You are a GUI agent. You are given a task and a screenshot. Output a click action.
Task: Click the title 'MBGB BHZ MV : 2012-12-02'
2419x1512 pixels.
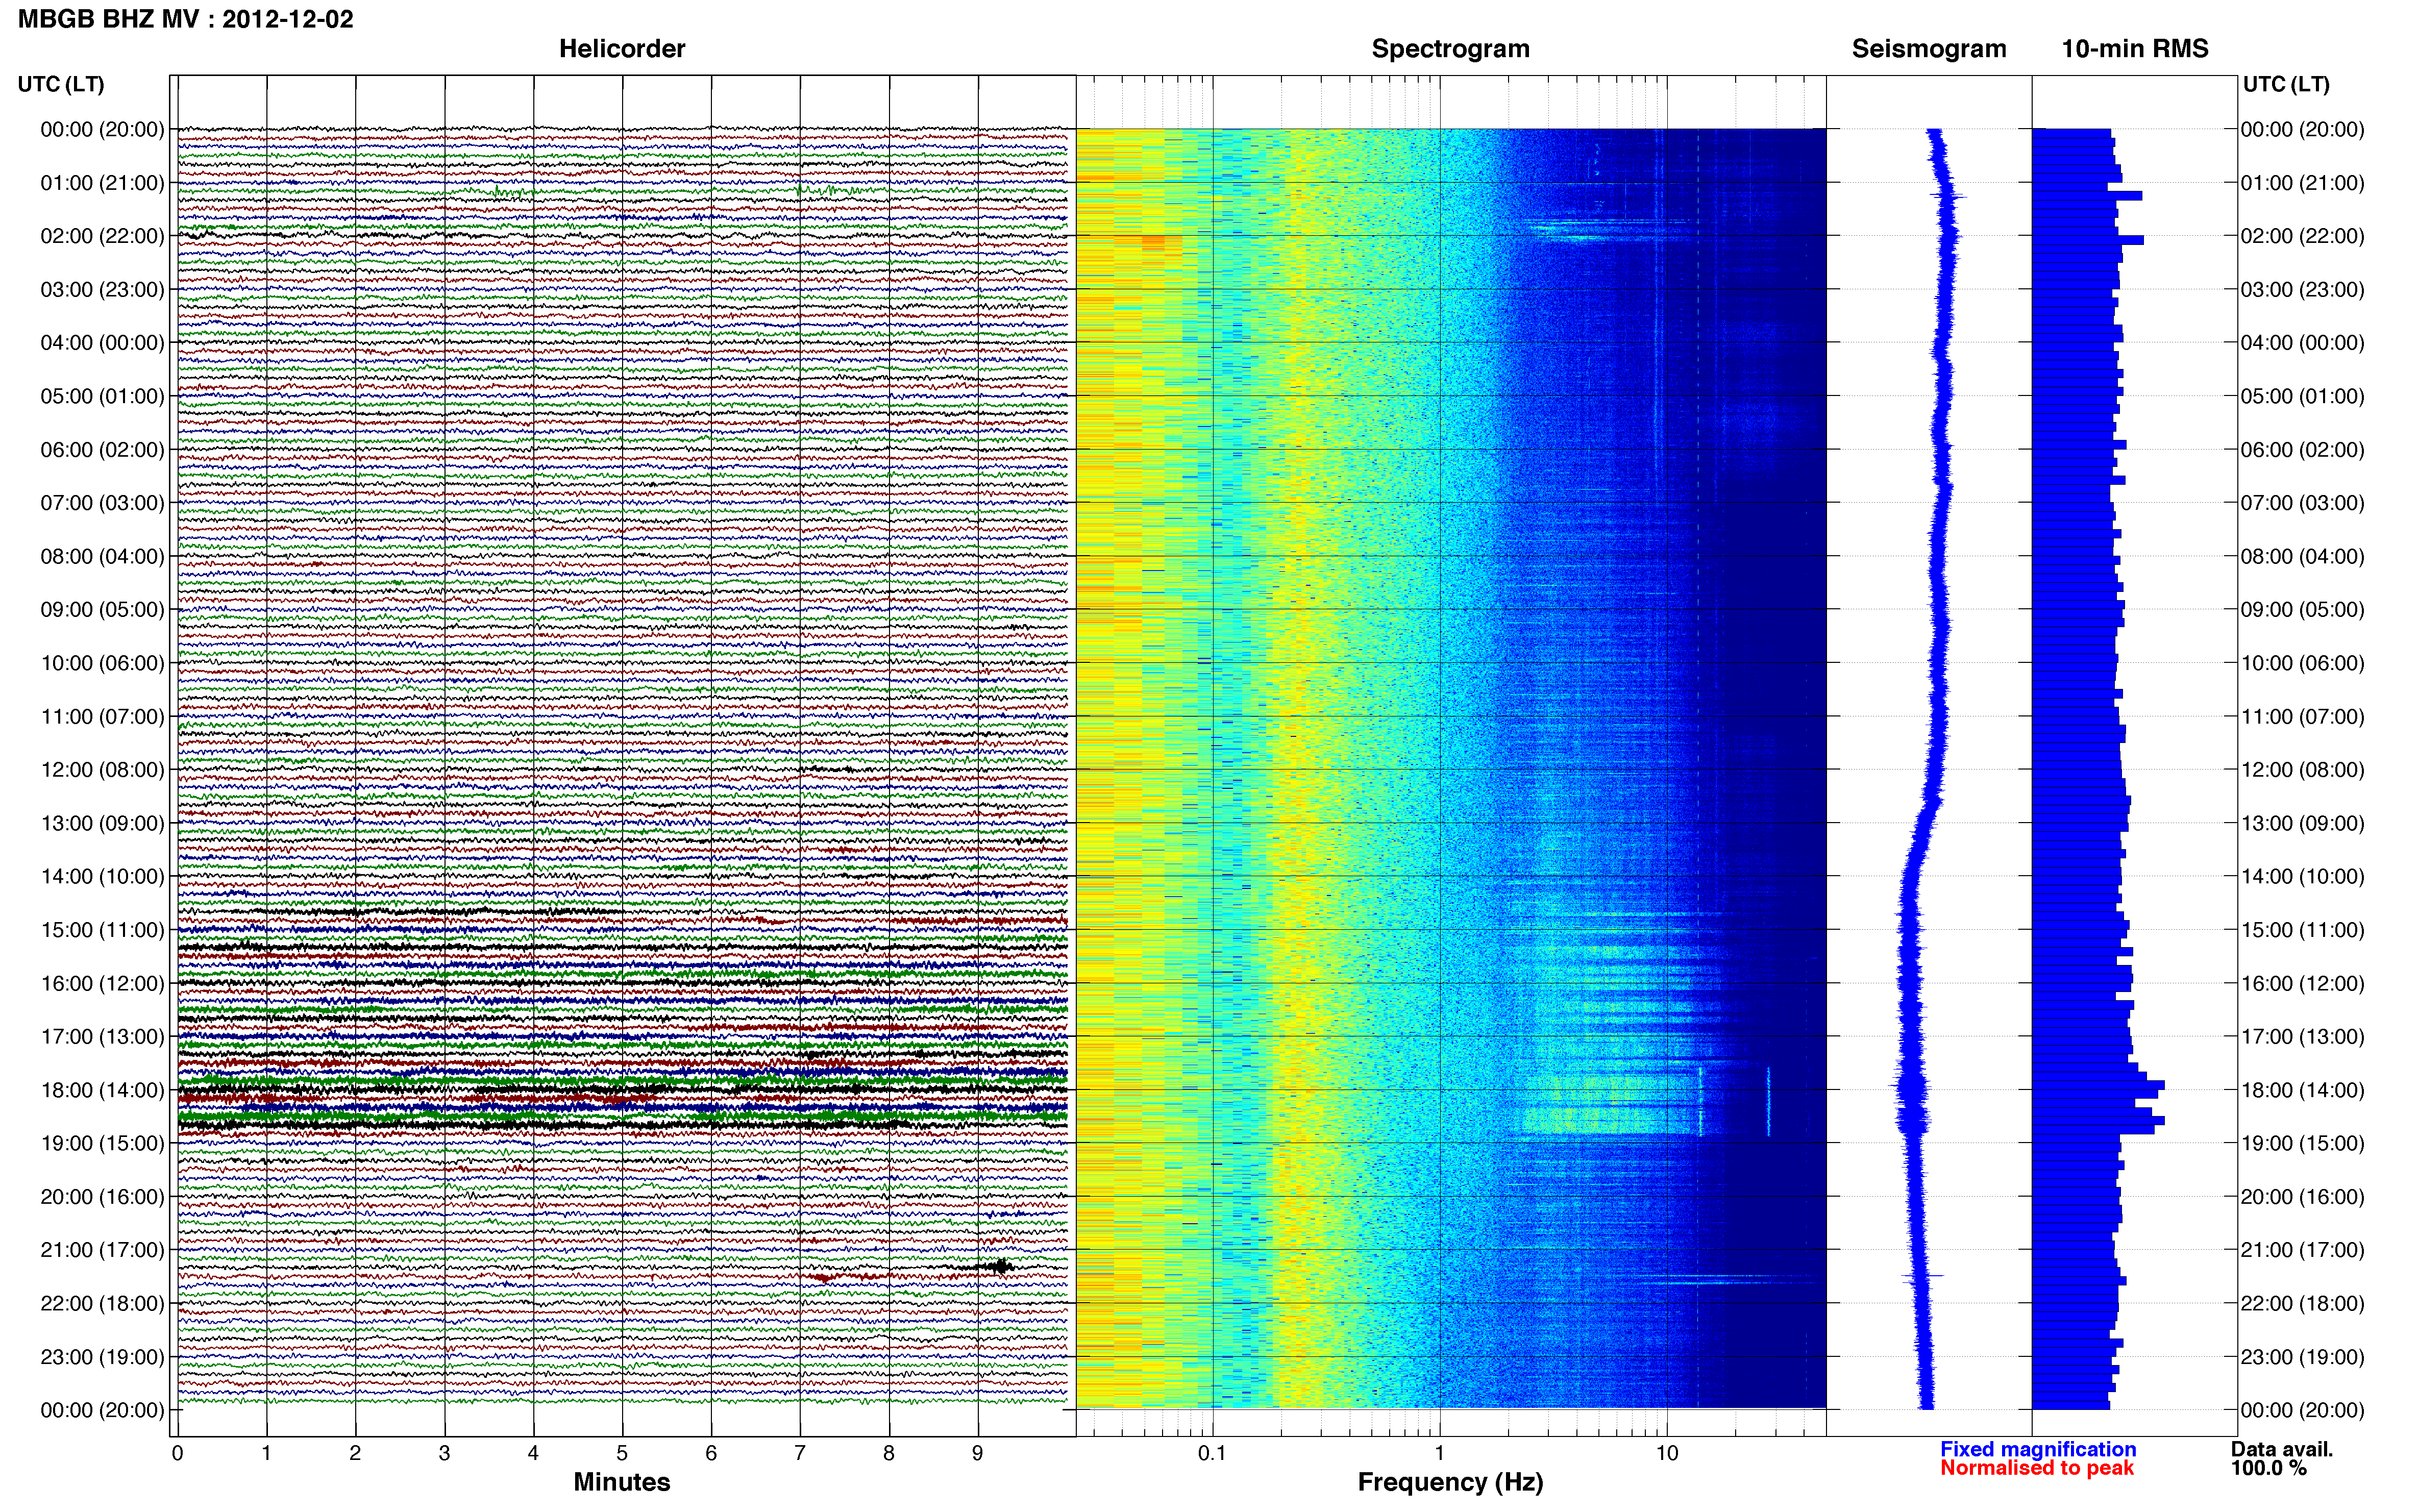pyautogui.click(x=186, y=19)
